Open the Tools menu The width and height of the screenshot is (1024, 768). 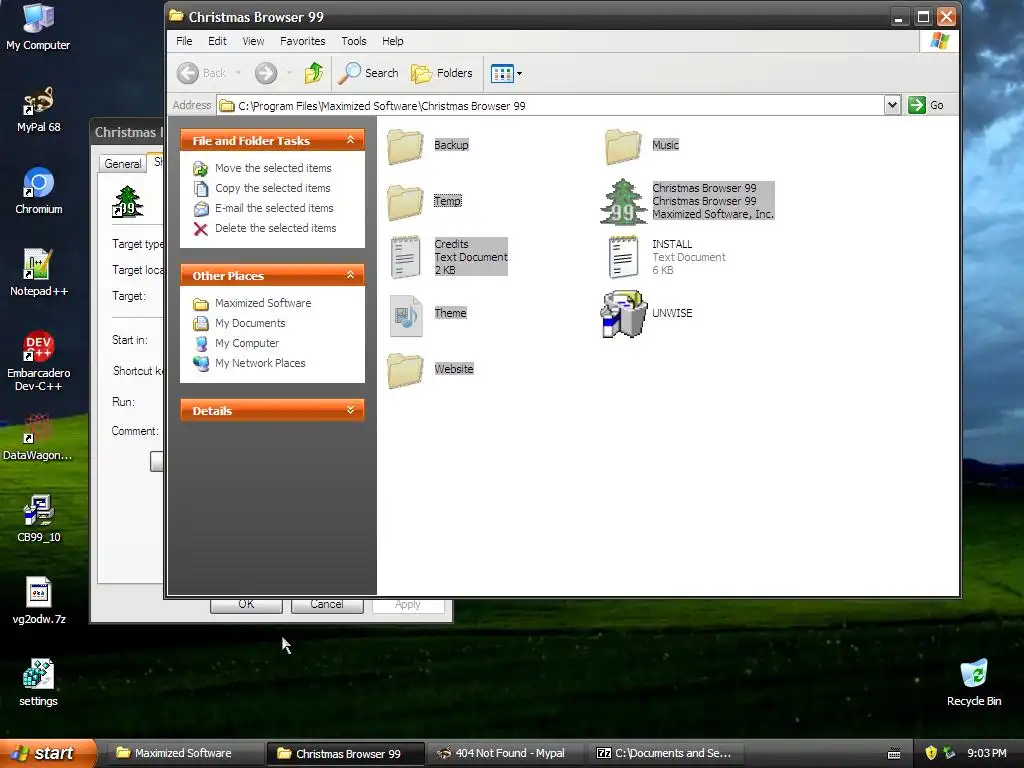[x=354, y=41]
